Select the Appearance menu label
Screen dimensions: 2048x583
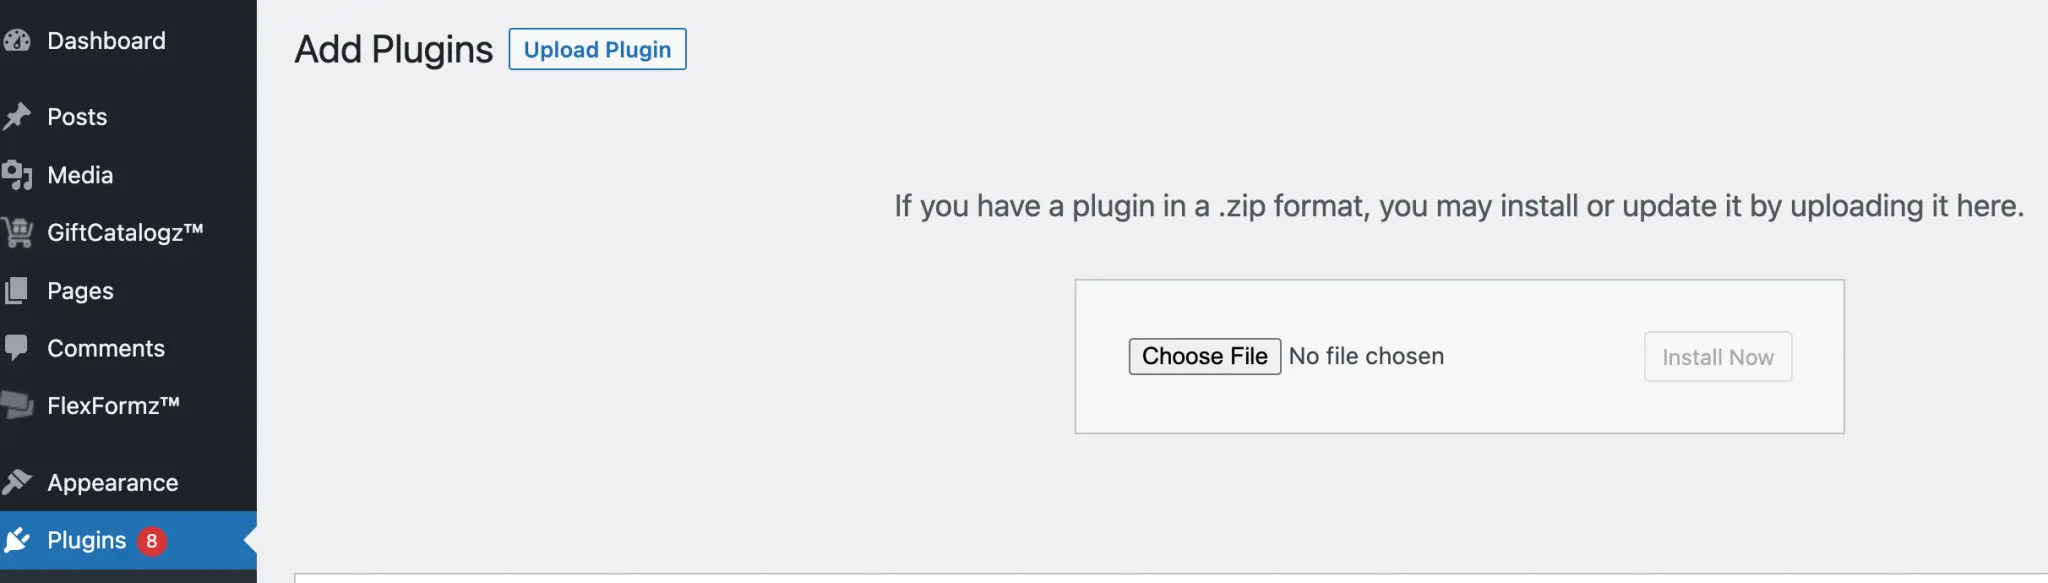(112, 482)
